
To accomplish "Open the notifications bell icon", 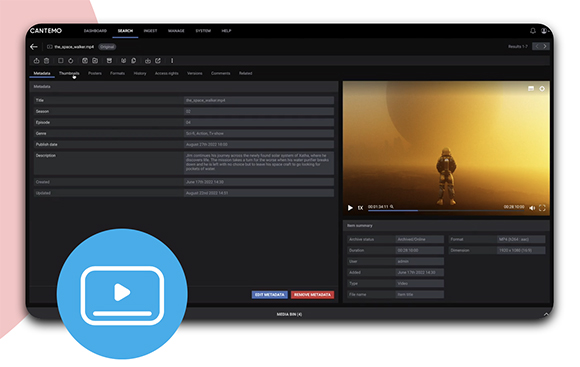I will (533, 31).
